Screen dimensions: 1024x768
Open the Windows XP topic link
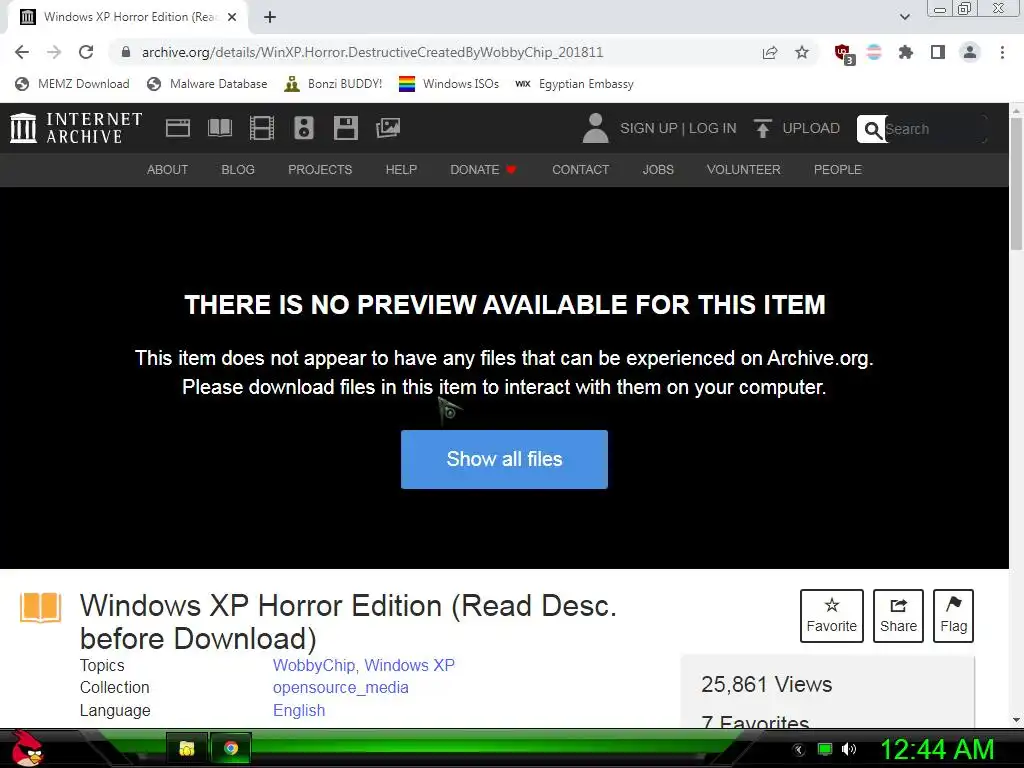tap(409, 665)
